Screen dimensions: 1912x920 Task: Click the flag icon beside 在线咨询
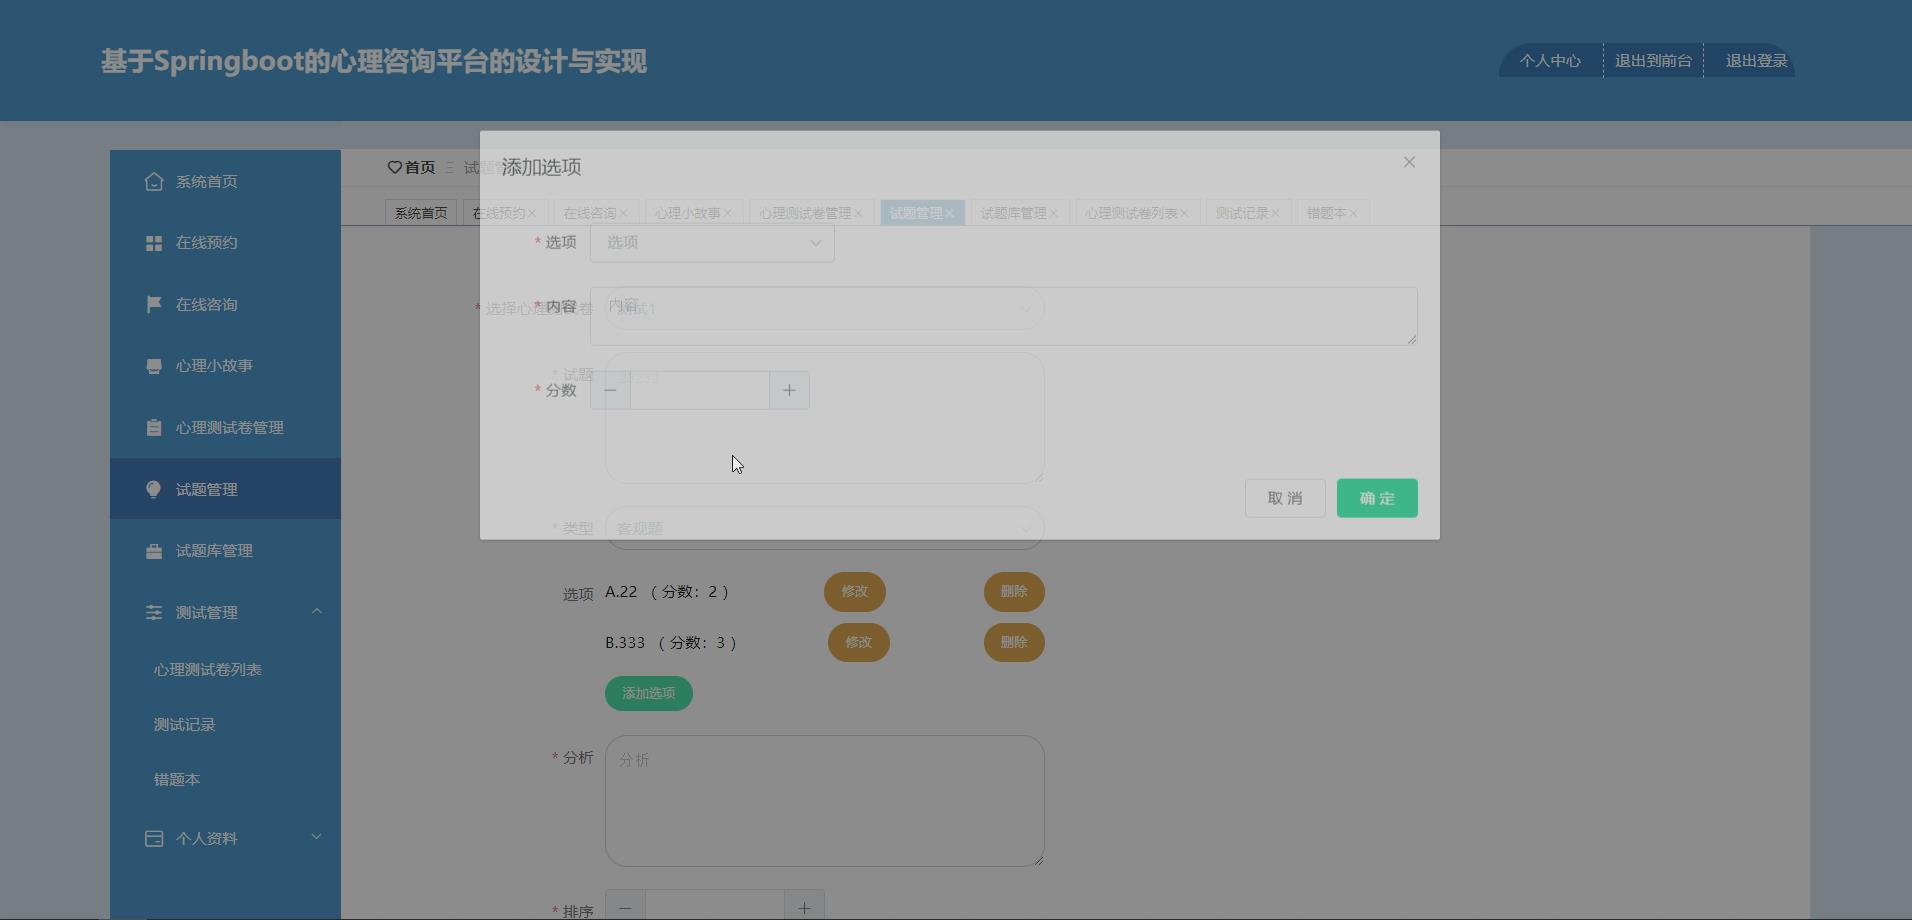coord(153,304)
